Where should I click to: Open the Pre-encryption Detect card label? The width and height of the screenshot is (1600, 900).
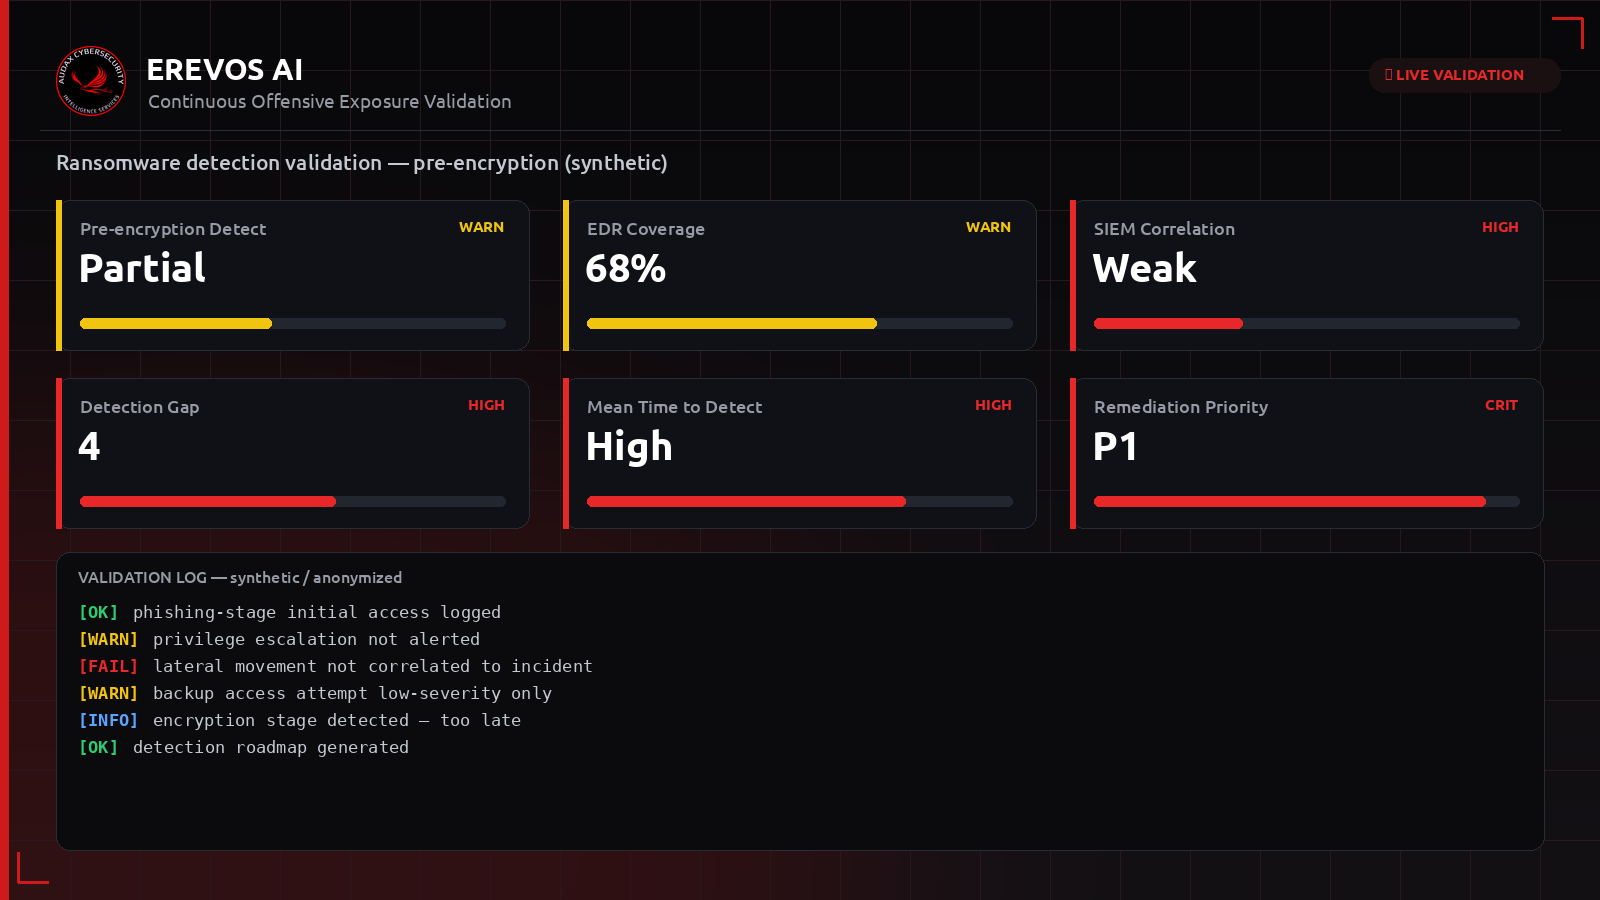click(173, 229)
